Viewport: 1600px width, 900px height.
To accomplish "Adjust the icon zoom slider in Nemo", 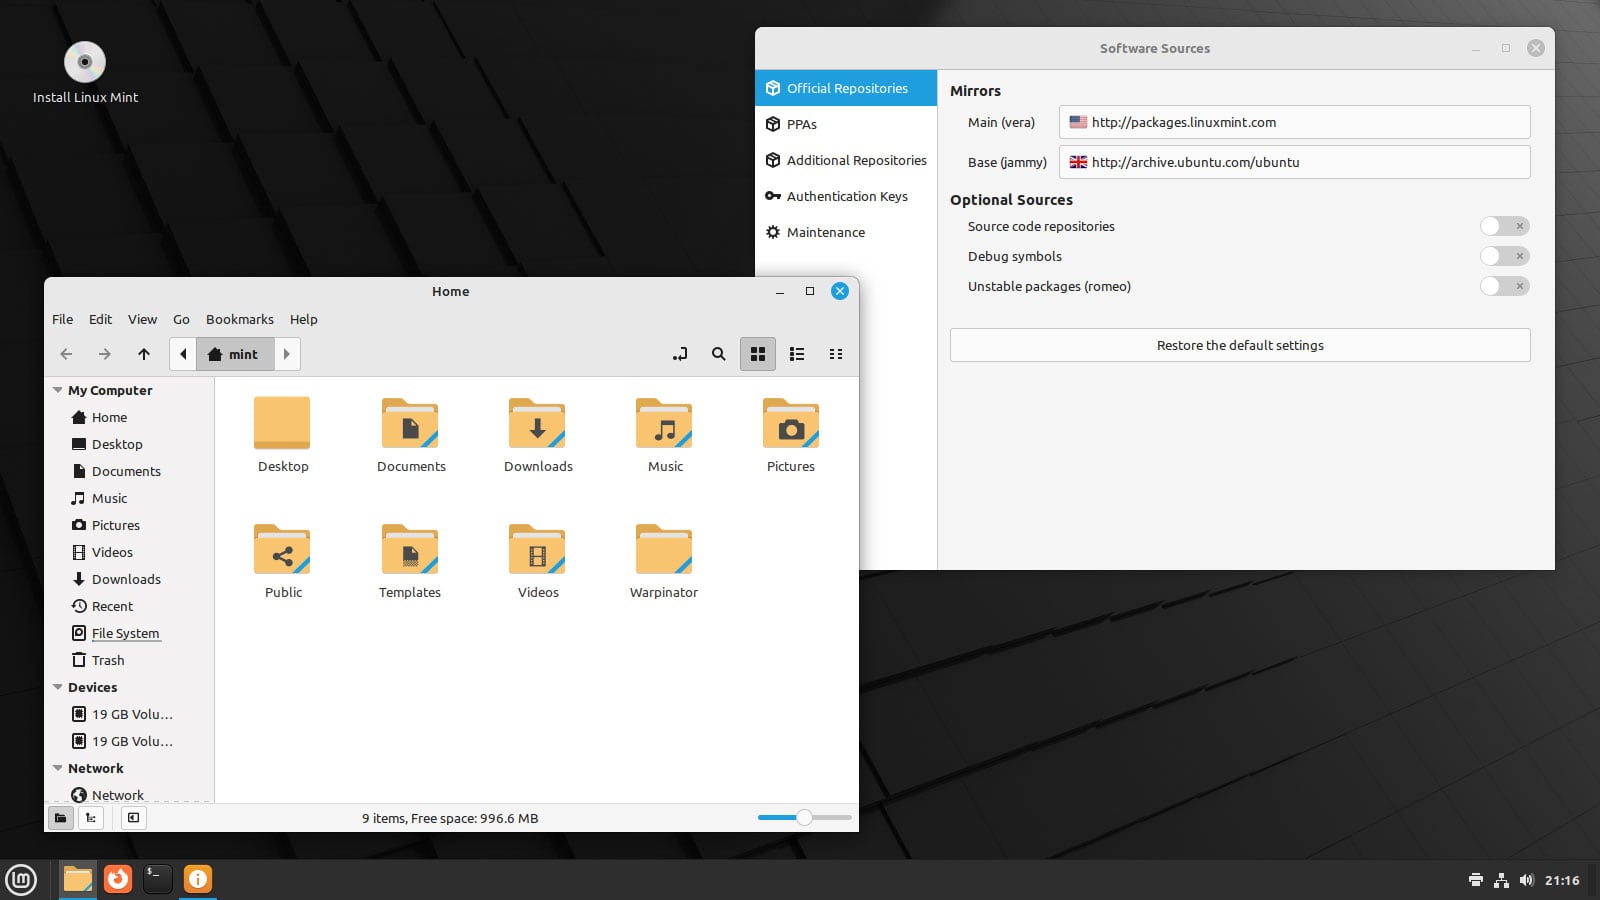I will [804, 817].
